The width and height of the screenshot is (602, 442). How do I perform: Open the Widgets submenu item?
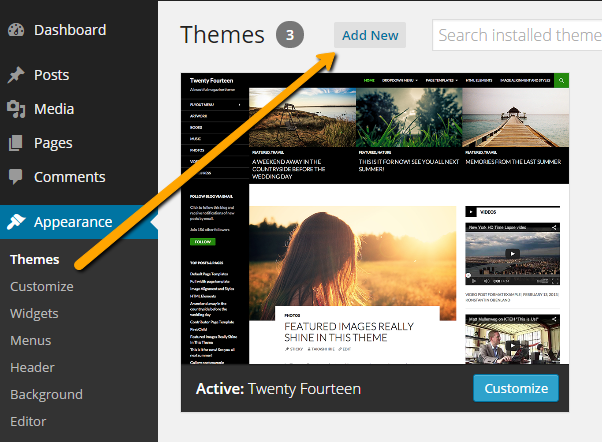click(34, 314)
